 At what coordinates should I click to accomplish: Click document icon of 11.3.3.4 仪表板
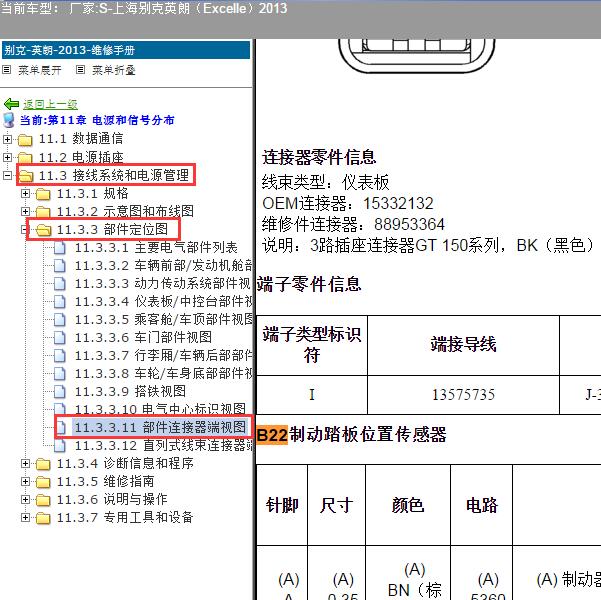60,302
